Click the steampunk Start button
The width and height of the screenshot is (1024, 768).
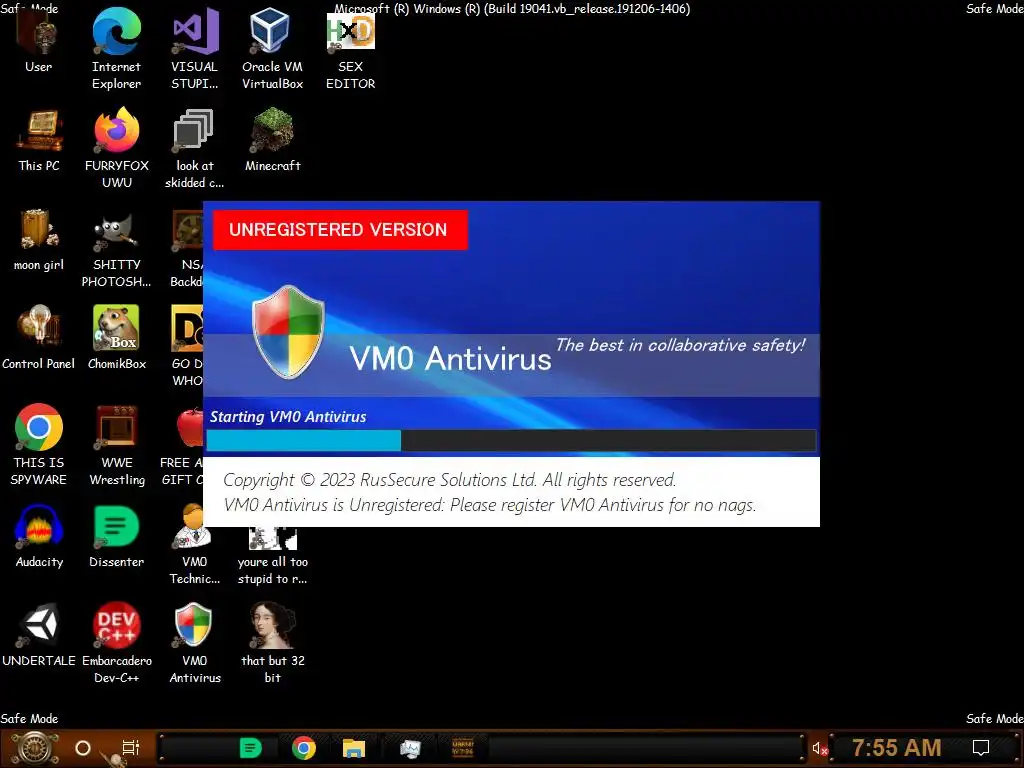[34, 748]
